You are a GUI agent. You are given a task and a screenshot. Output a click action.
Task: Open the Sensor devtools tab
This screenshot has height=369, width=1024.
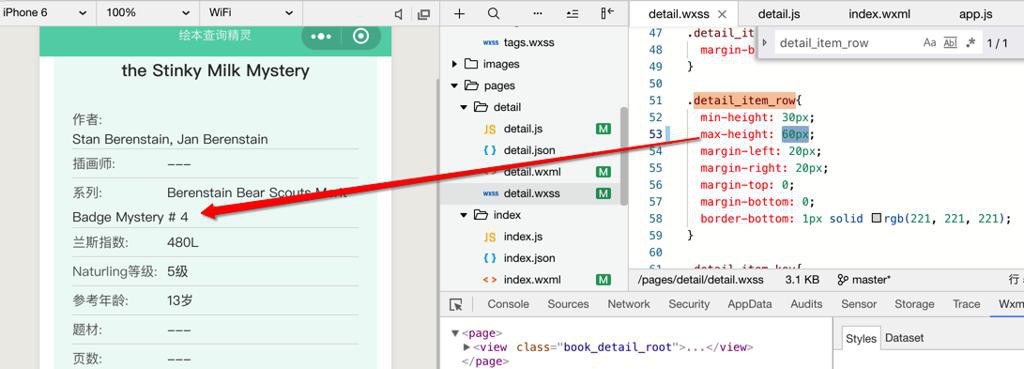859,304
